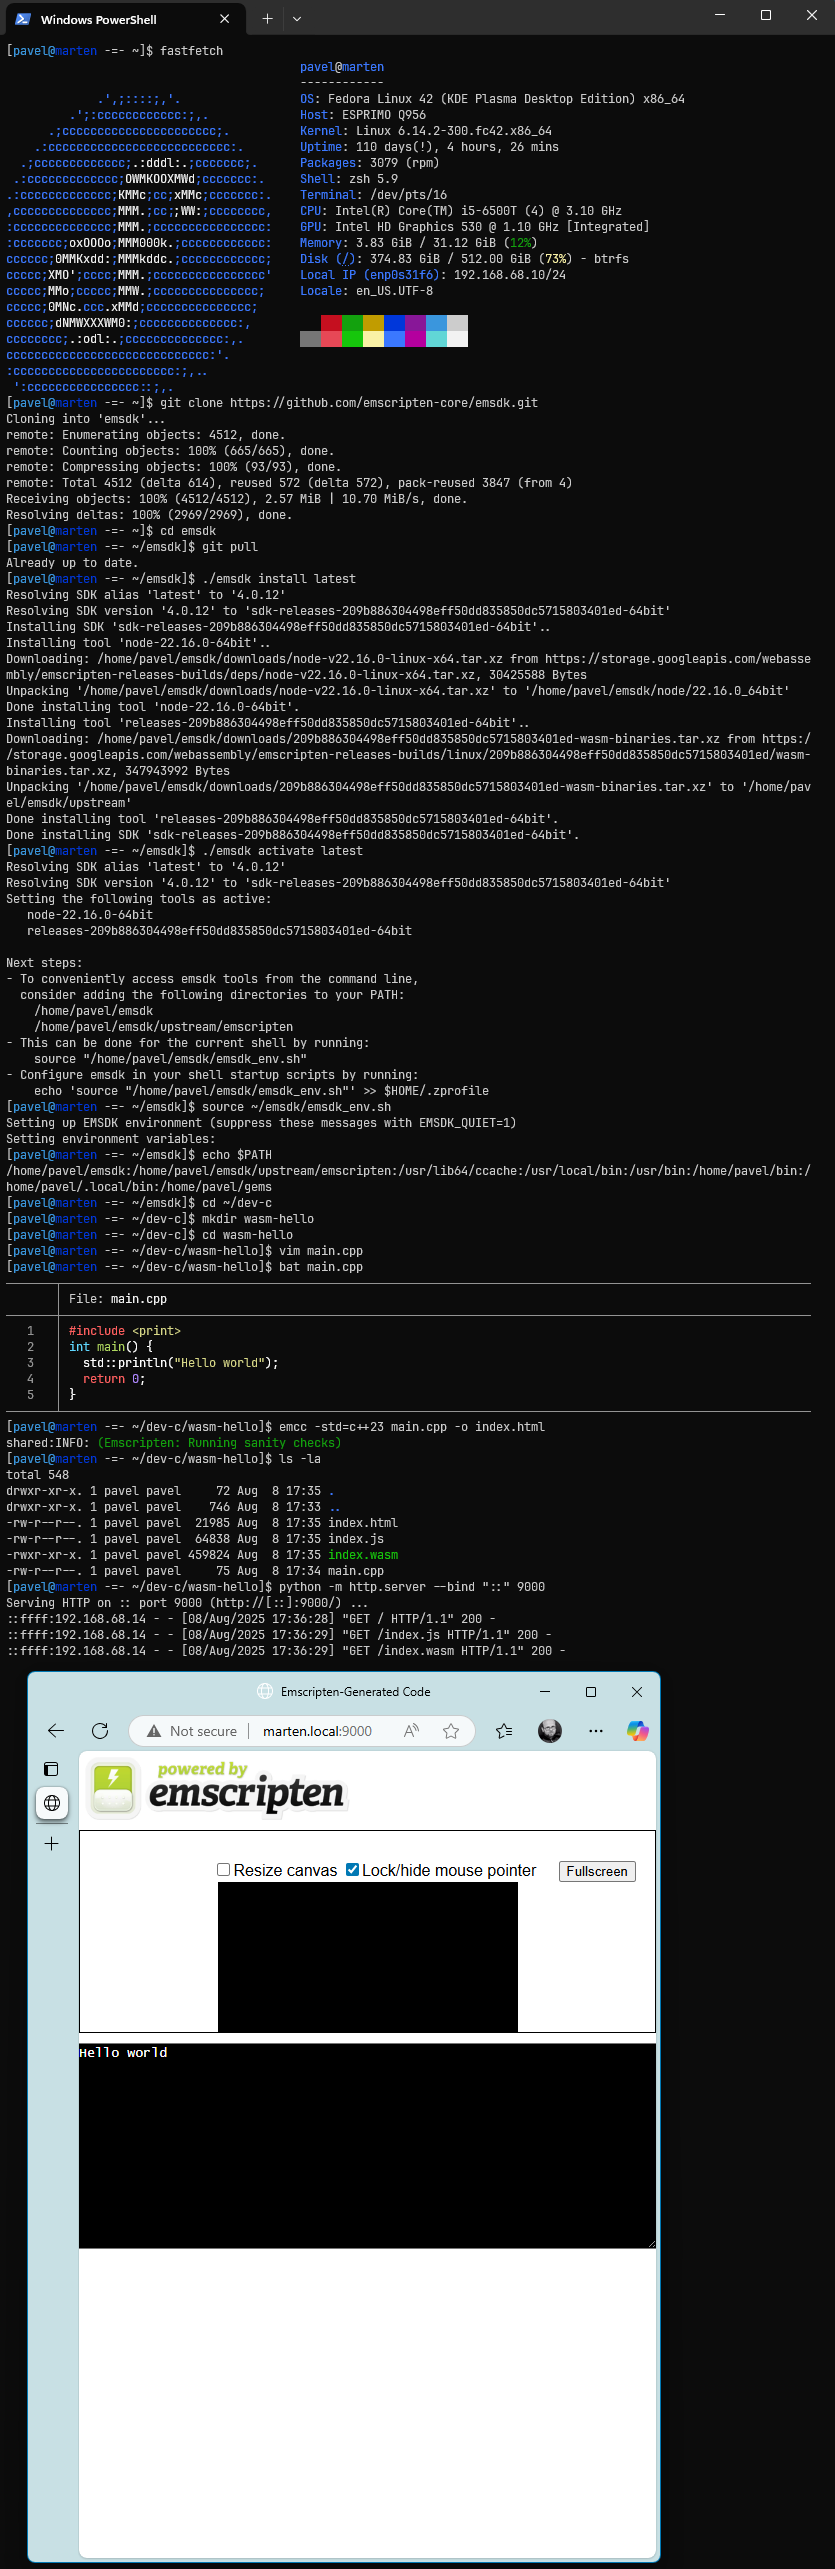Viewport: 835px width, 2569px height.
Task: Add page to favorites star icon
Action: (451, 1731)
